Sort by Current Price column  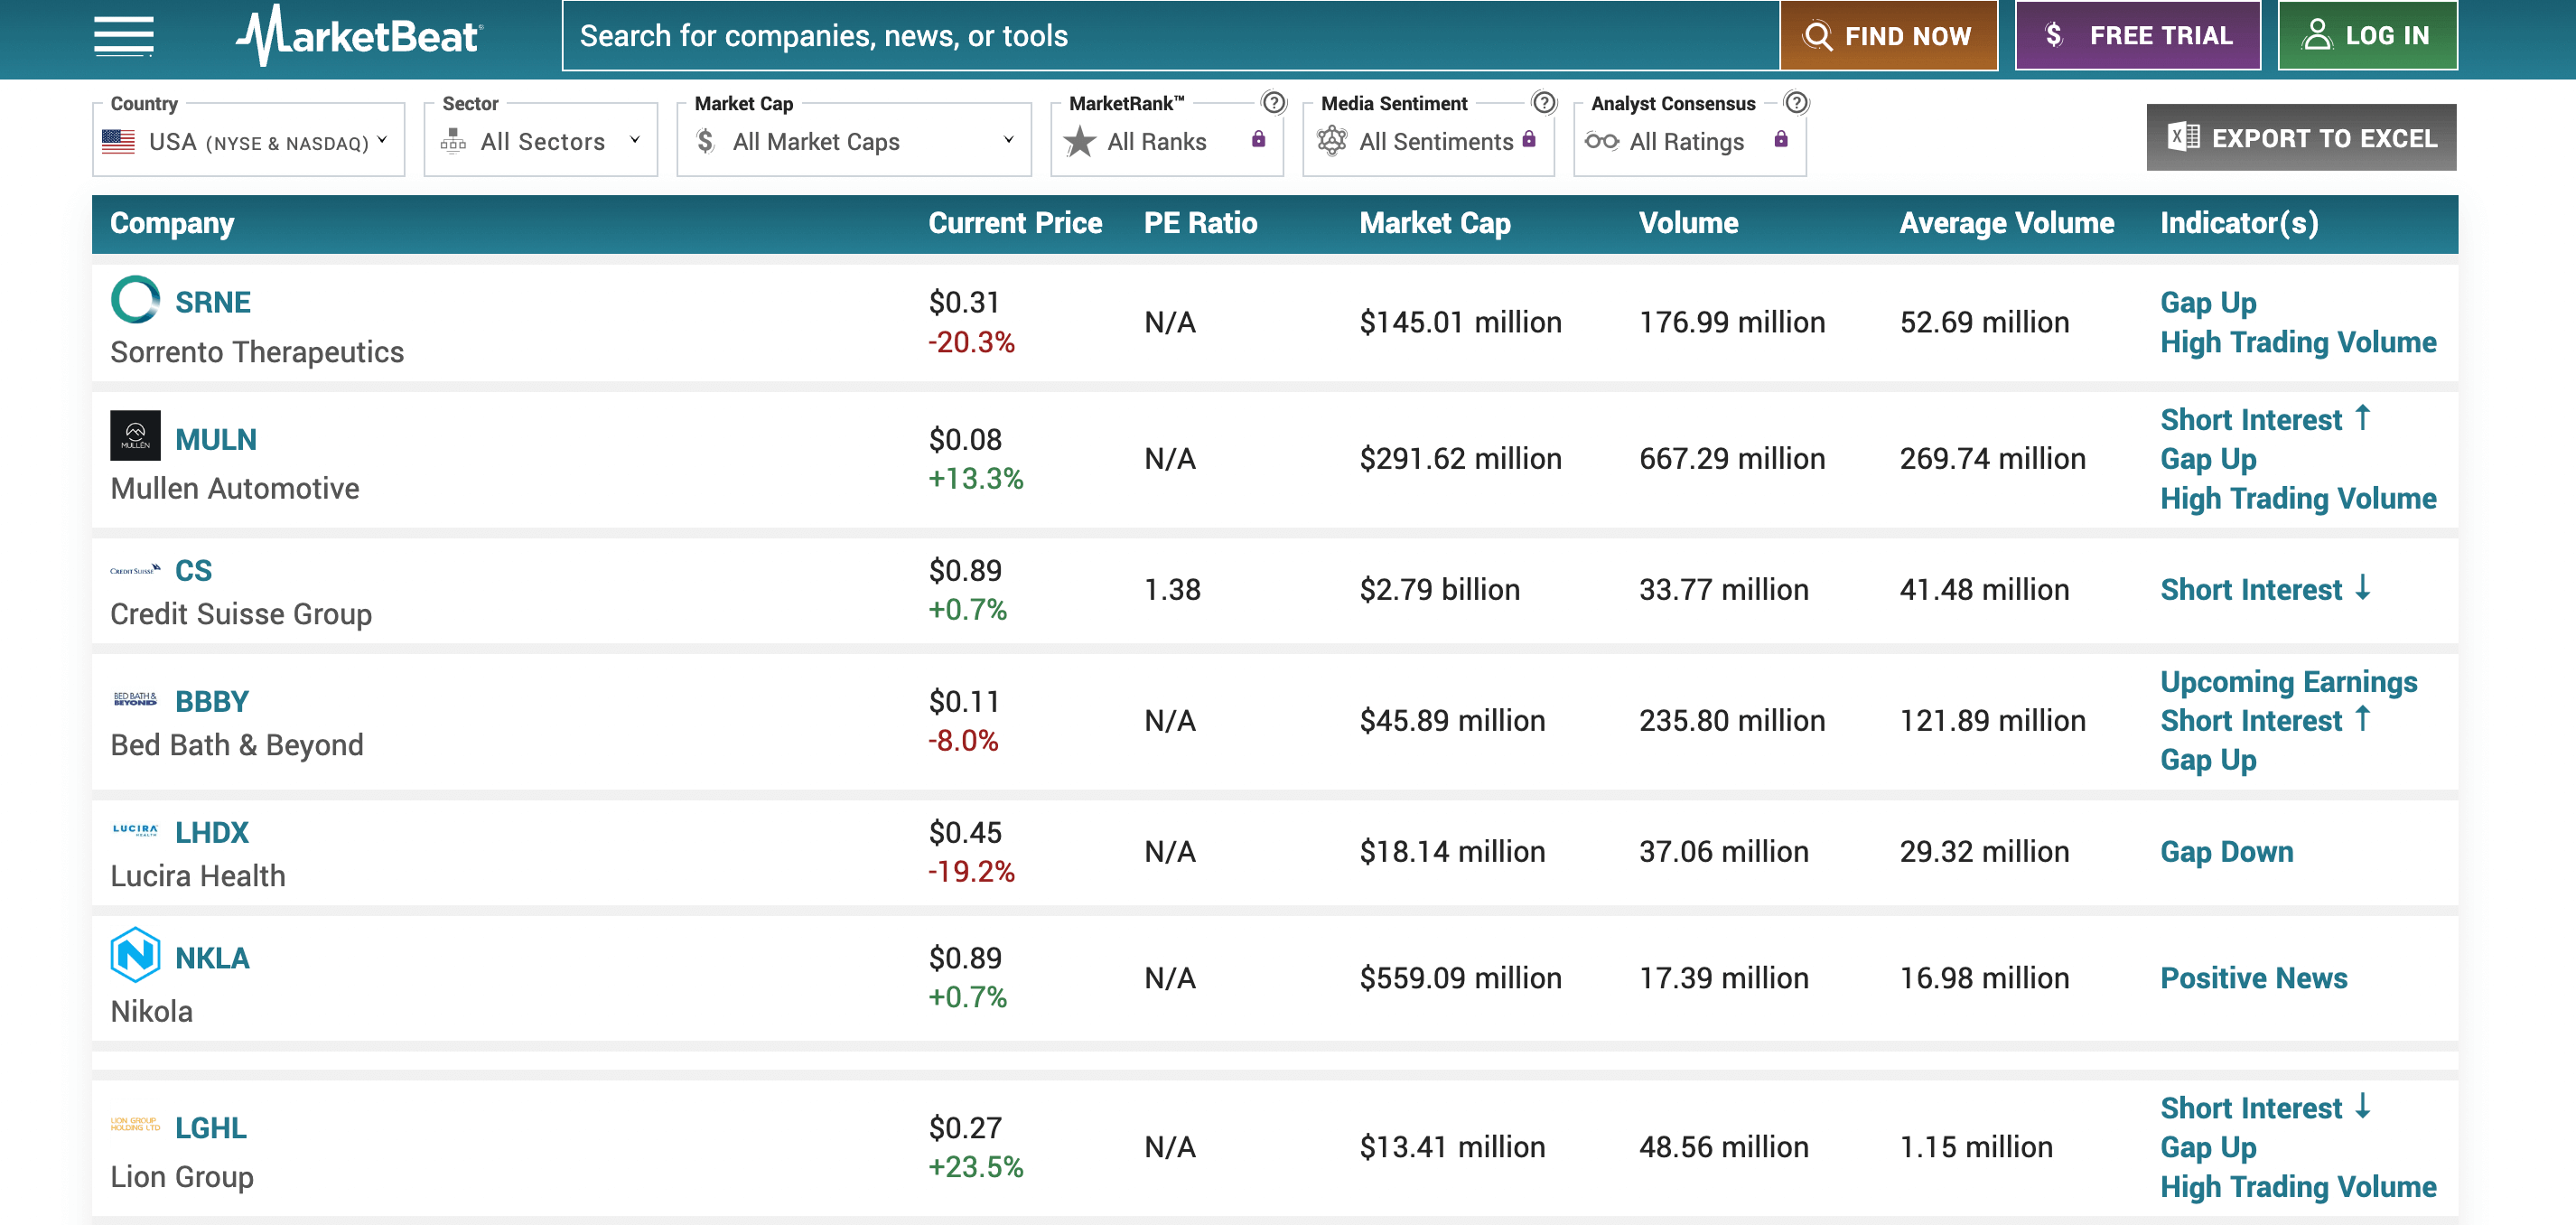[1015, 223]
